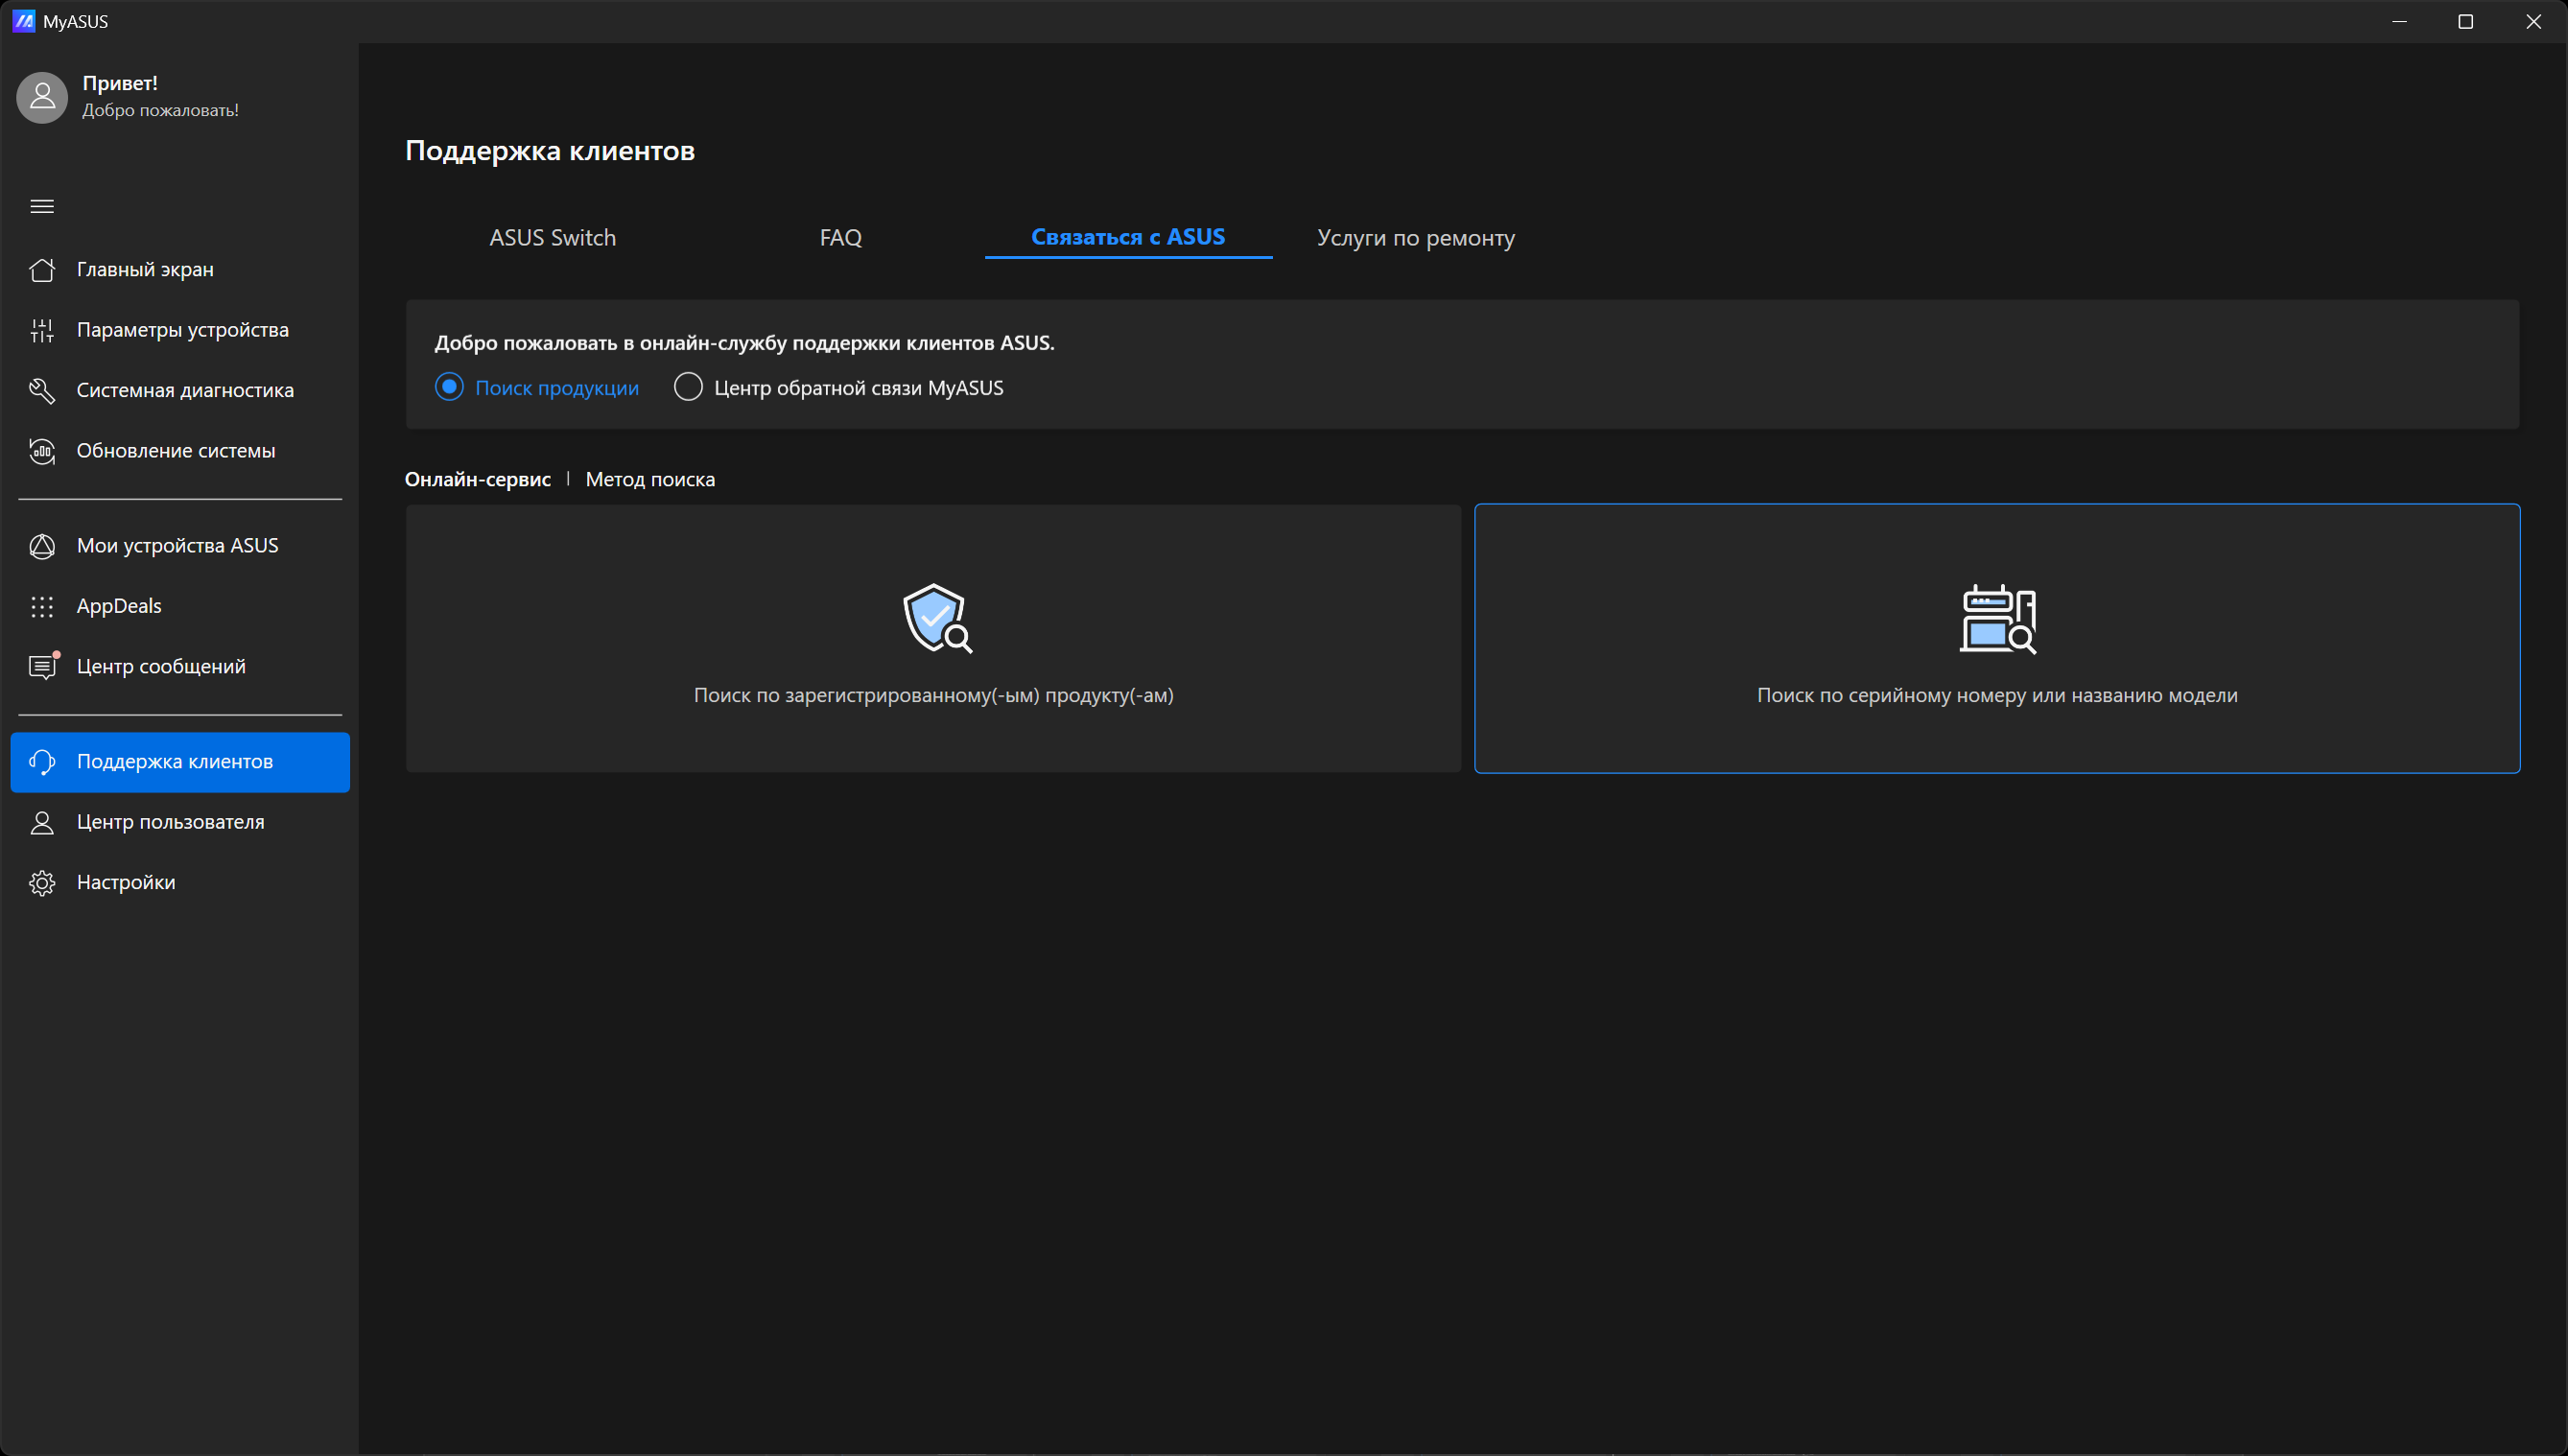
Task: Open the user profile avatar
Action: point(42,97)
